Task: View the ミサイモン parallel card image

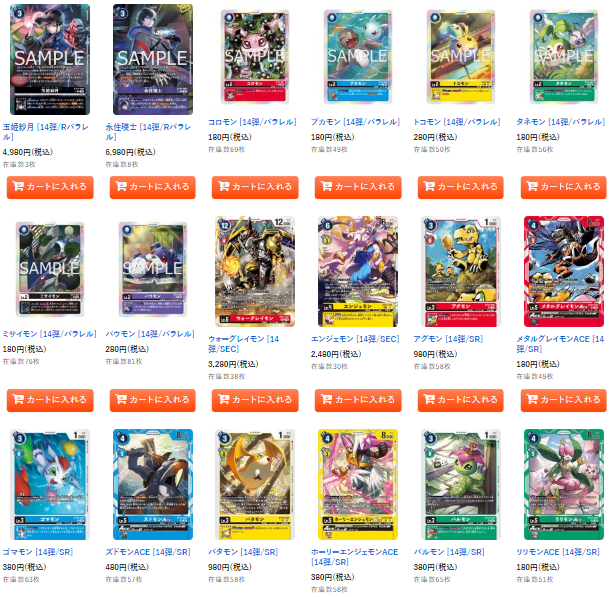Action: pos(50,269)
